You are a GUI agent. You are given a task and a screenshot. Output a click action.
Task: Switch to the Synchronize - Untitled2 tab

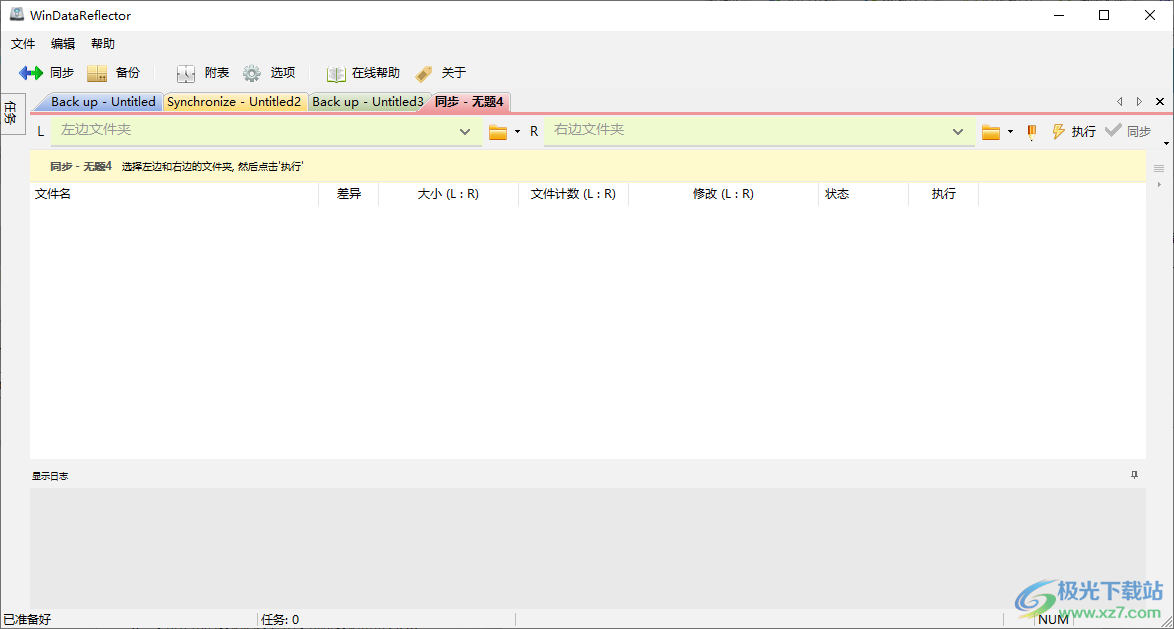pos(235,101)
